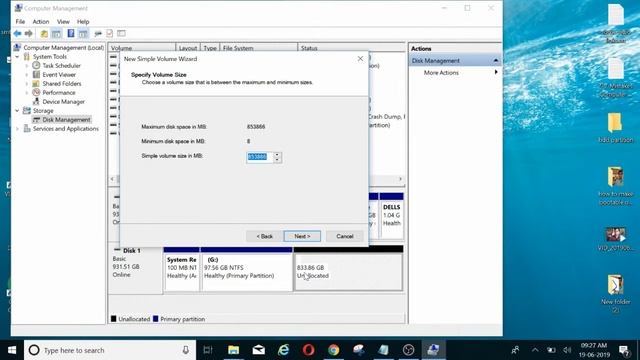Collapse the Disk Management actions section arrow
The image size is (640, 360).
pos(496,60)
